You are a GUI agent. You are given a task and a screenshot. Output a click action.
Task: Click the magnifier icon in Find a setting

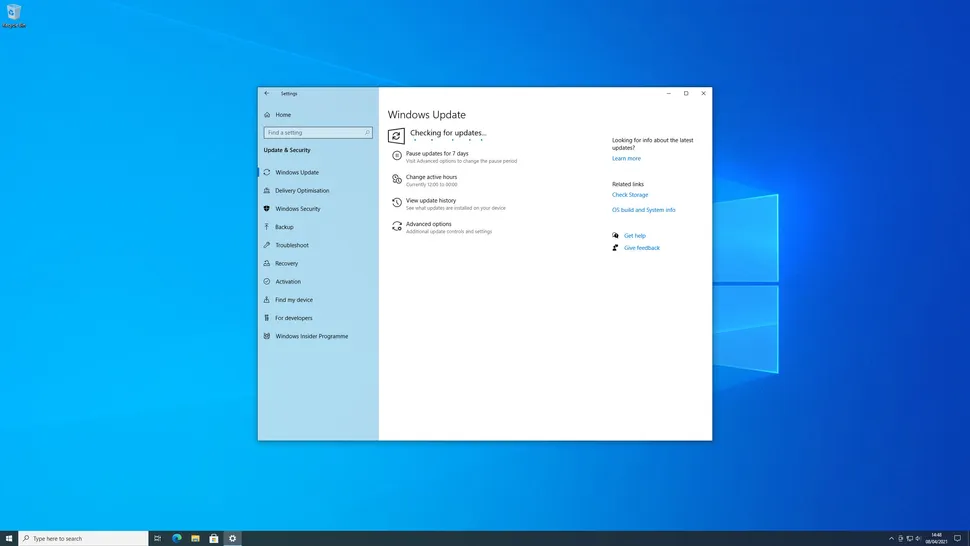tap(367, 133)
